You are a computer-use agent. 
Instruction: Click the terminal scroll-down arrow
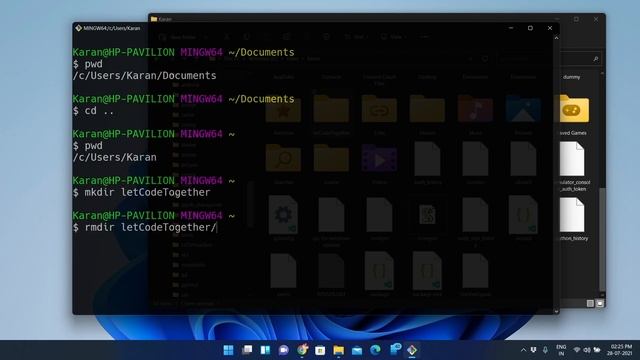coord(556,311)
